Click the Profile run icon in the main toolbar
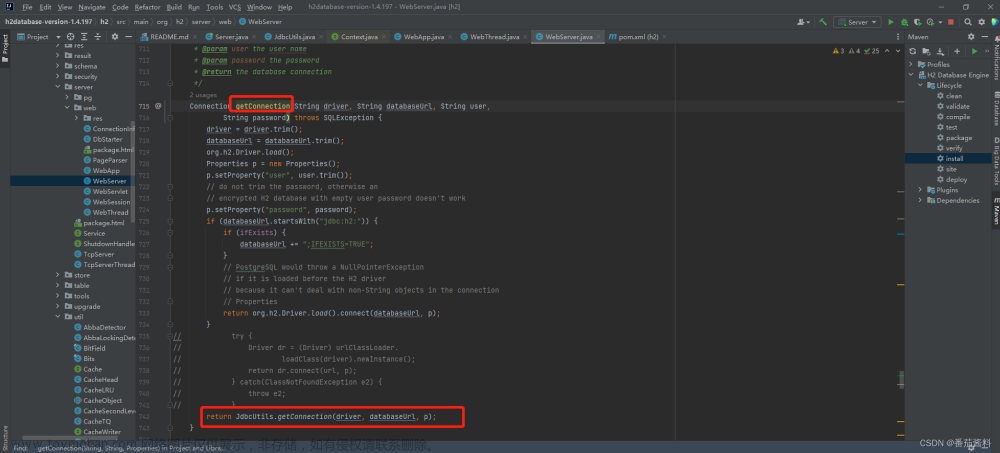Screen dimensions: 1000x453 (929, 22)
